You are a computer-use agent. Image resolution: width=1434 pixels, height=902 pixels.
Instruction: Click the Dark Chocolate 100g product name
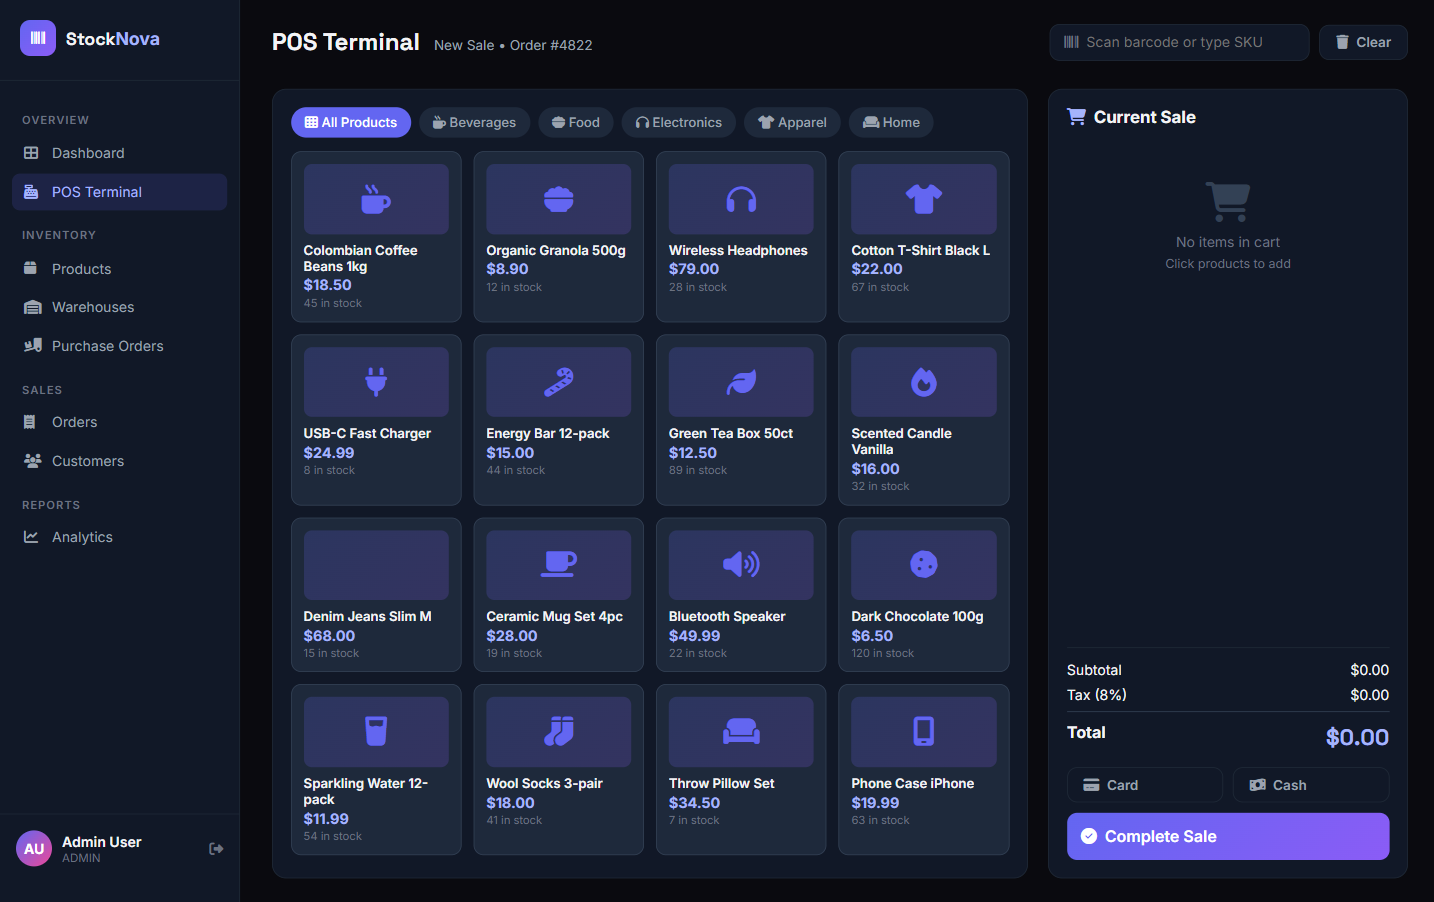[917, 616]
